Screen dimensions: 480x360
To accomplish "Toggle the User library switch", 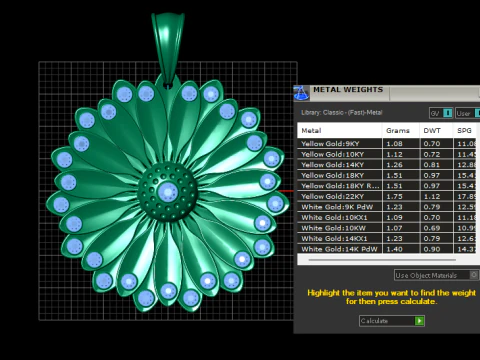I will [477, 113].
